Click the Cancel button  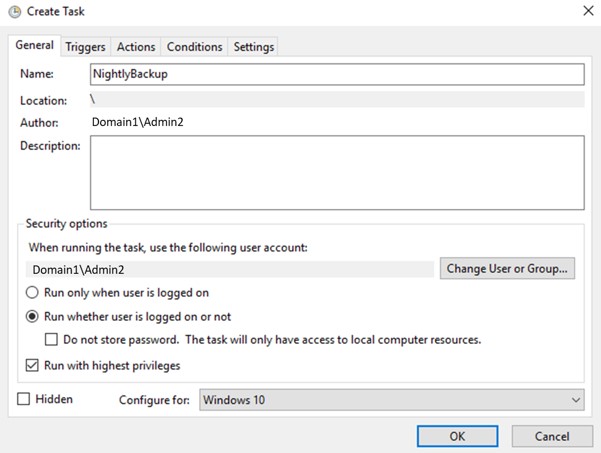click(x=552, y=436)
